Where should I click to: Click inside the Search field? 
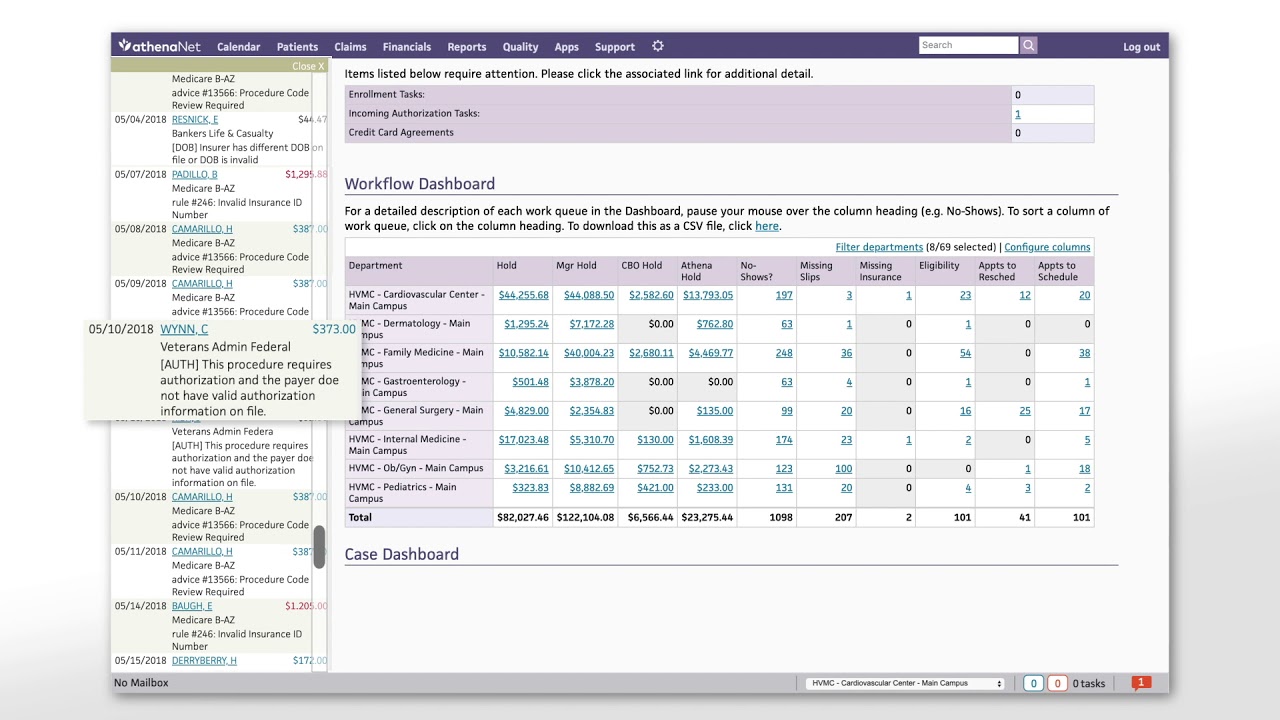pos(968,45)
